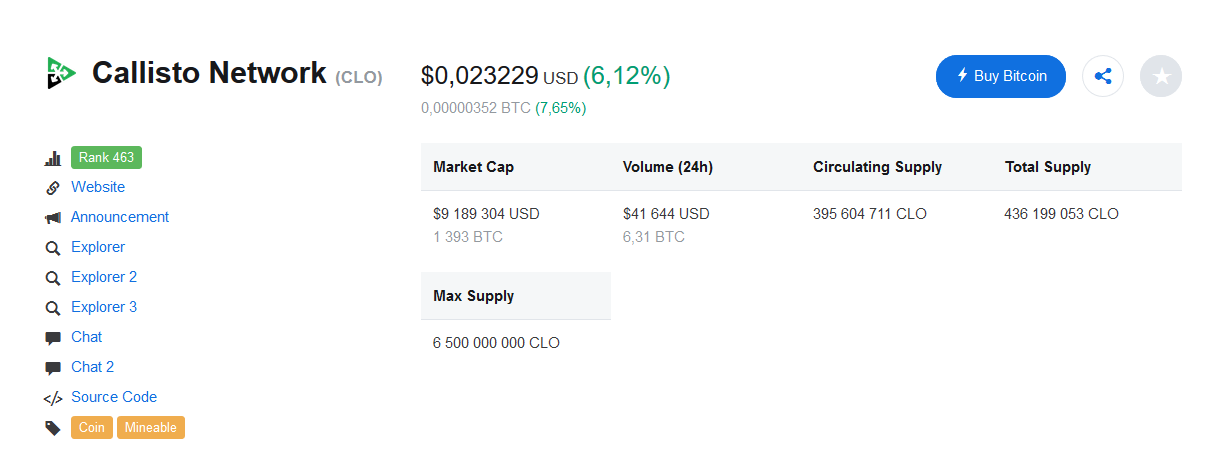
Task: Open the Explorer 2 link
Action: coord(104,277)
